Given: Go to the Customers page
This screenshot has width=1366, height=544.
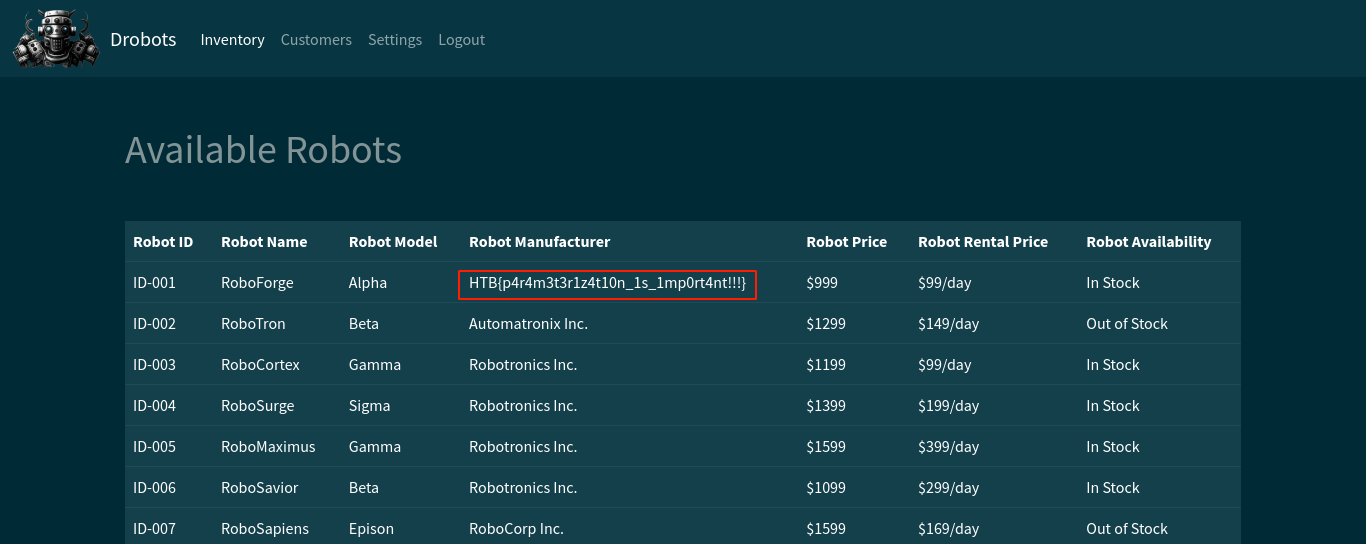Looking at the screenshot, I should (316, 40).
